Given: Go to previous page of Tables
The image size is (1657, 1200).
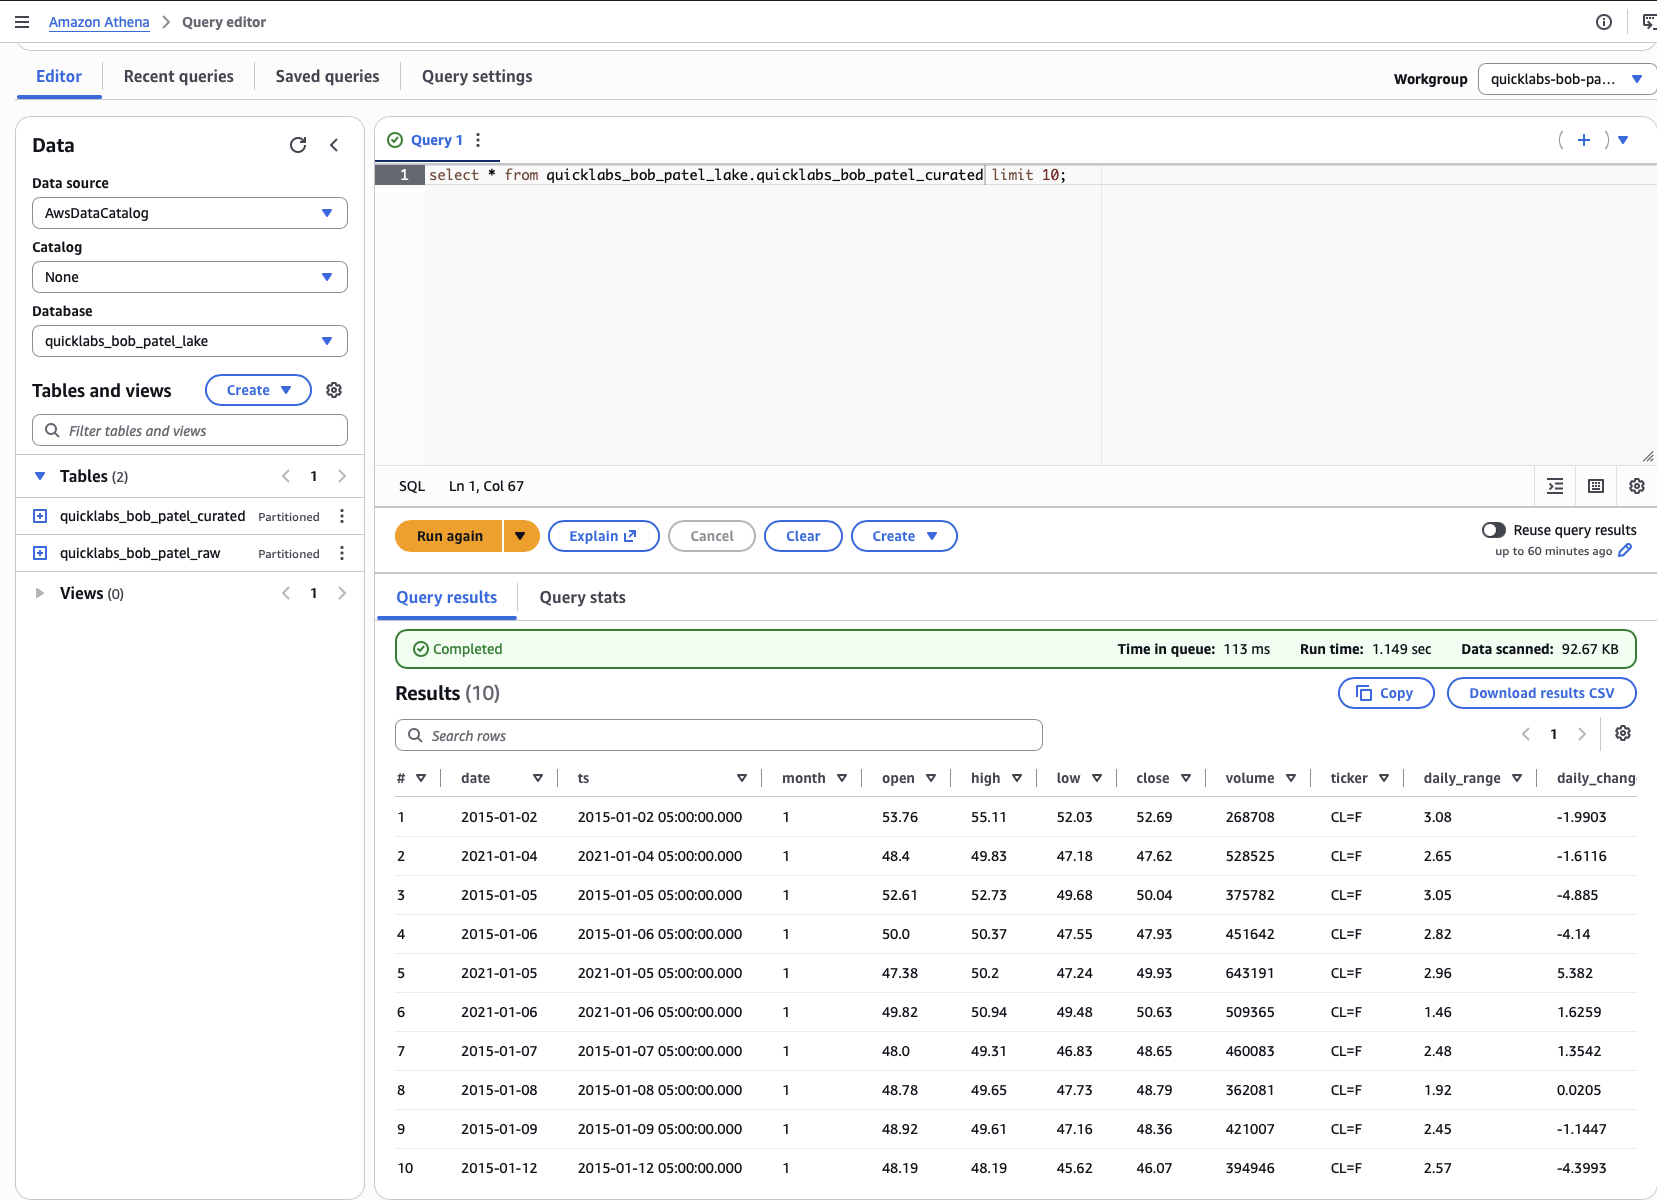Looking at the screenshot, I should 286,476.
